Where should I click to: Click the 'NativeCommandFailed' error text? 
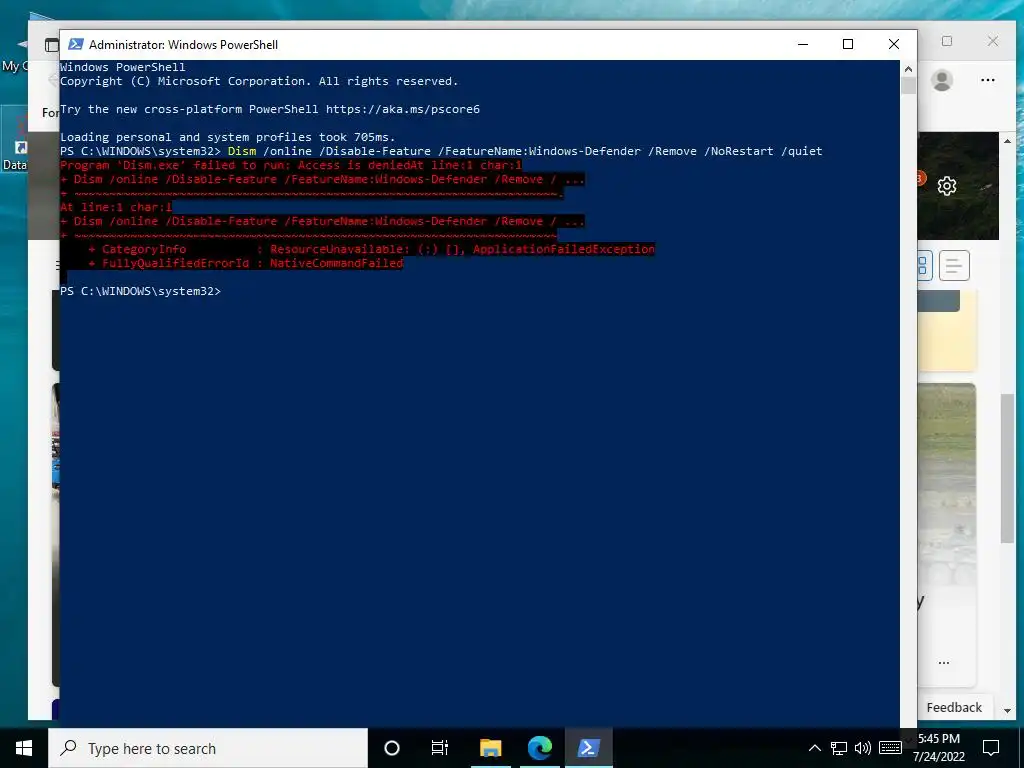(336, 263)
